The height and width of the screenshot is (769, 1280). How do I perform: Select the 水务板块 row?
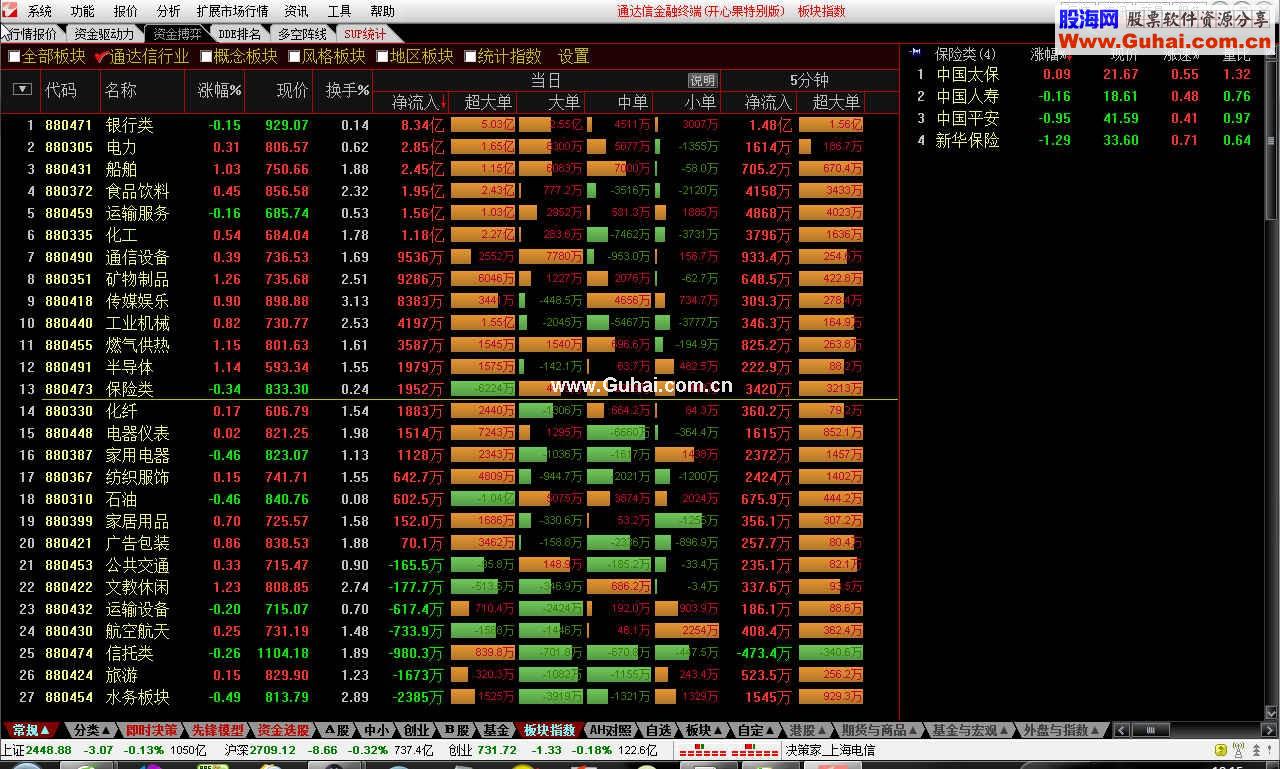(x=449, y=697)
